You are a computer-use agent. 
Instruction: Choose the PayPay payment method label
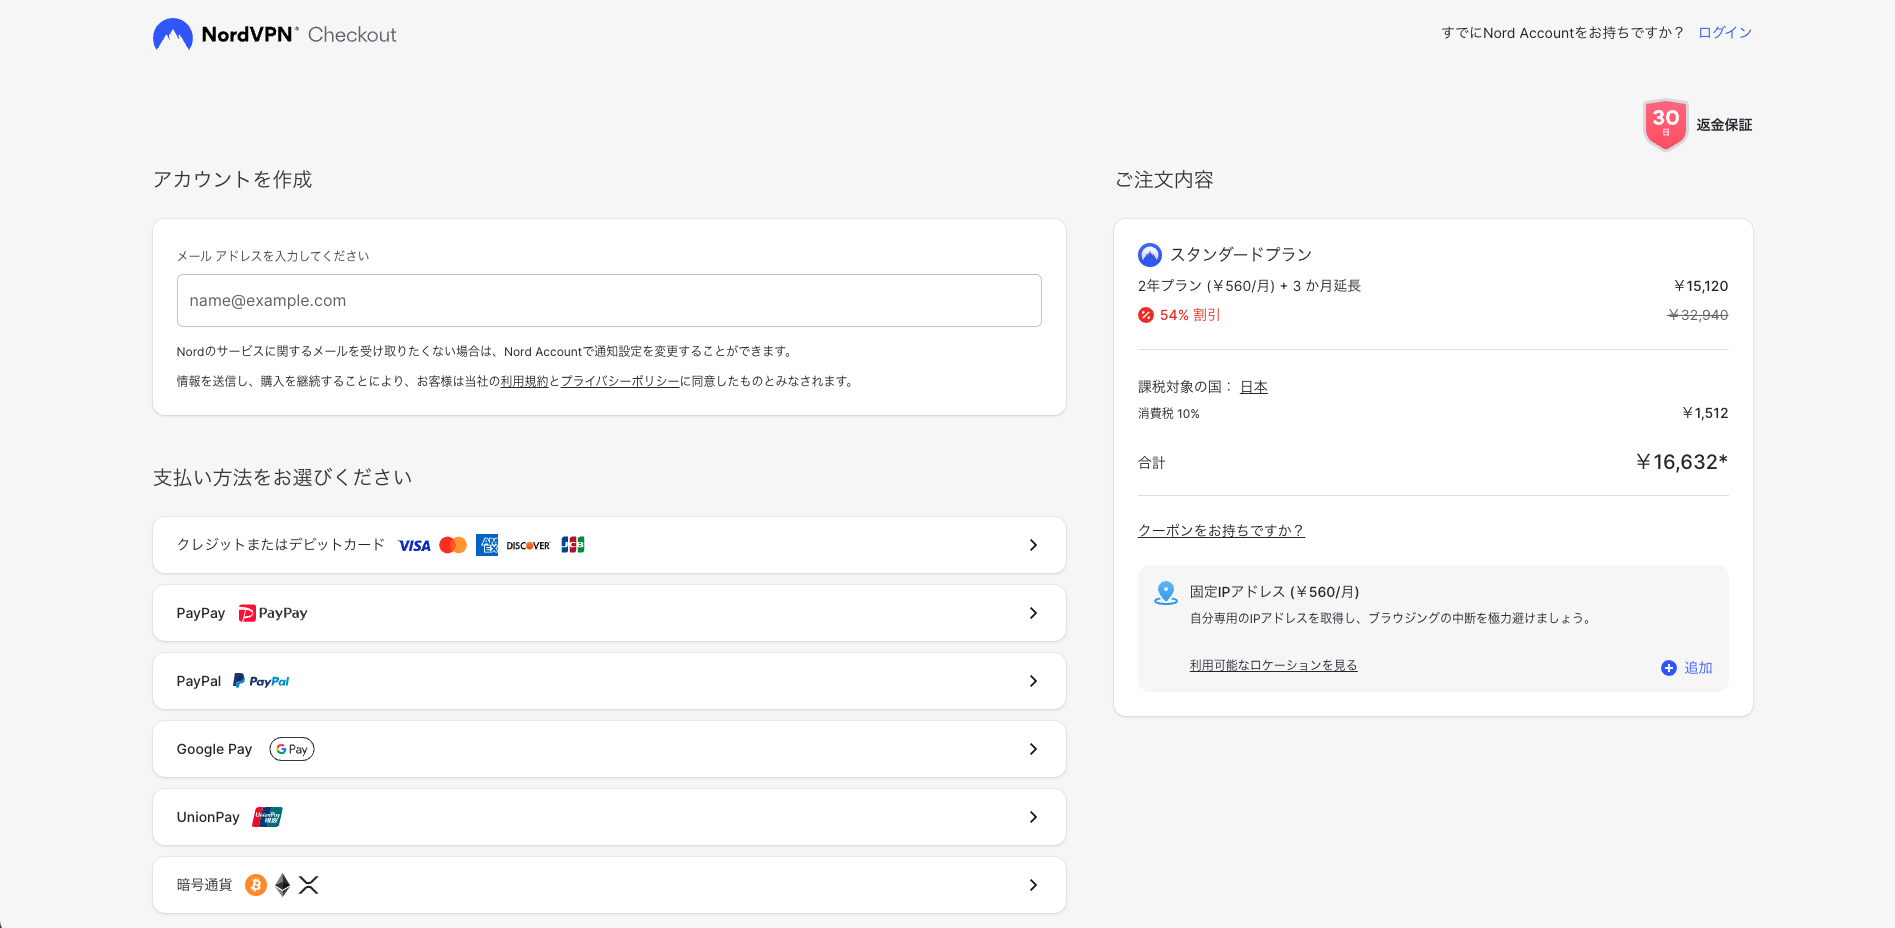click(x=201, y=613)
